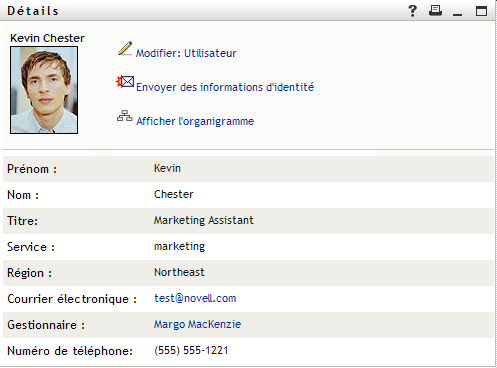This screenshot has height=368, width=497.
Task: Click the Titre: label
Action: click(23, 221)
